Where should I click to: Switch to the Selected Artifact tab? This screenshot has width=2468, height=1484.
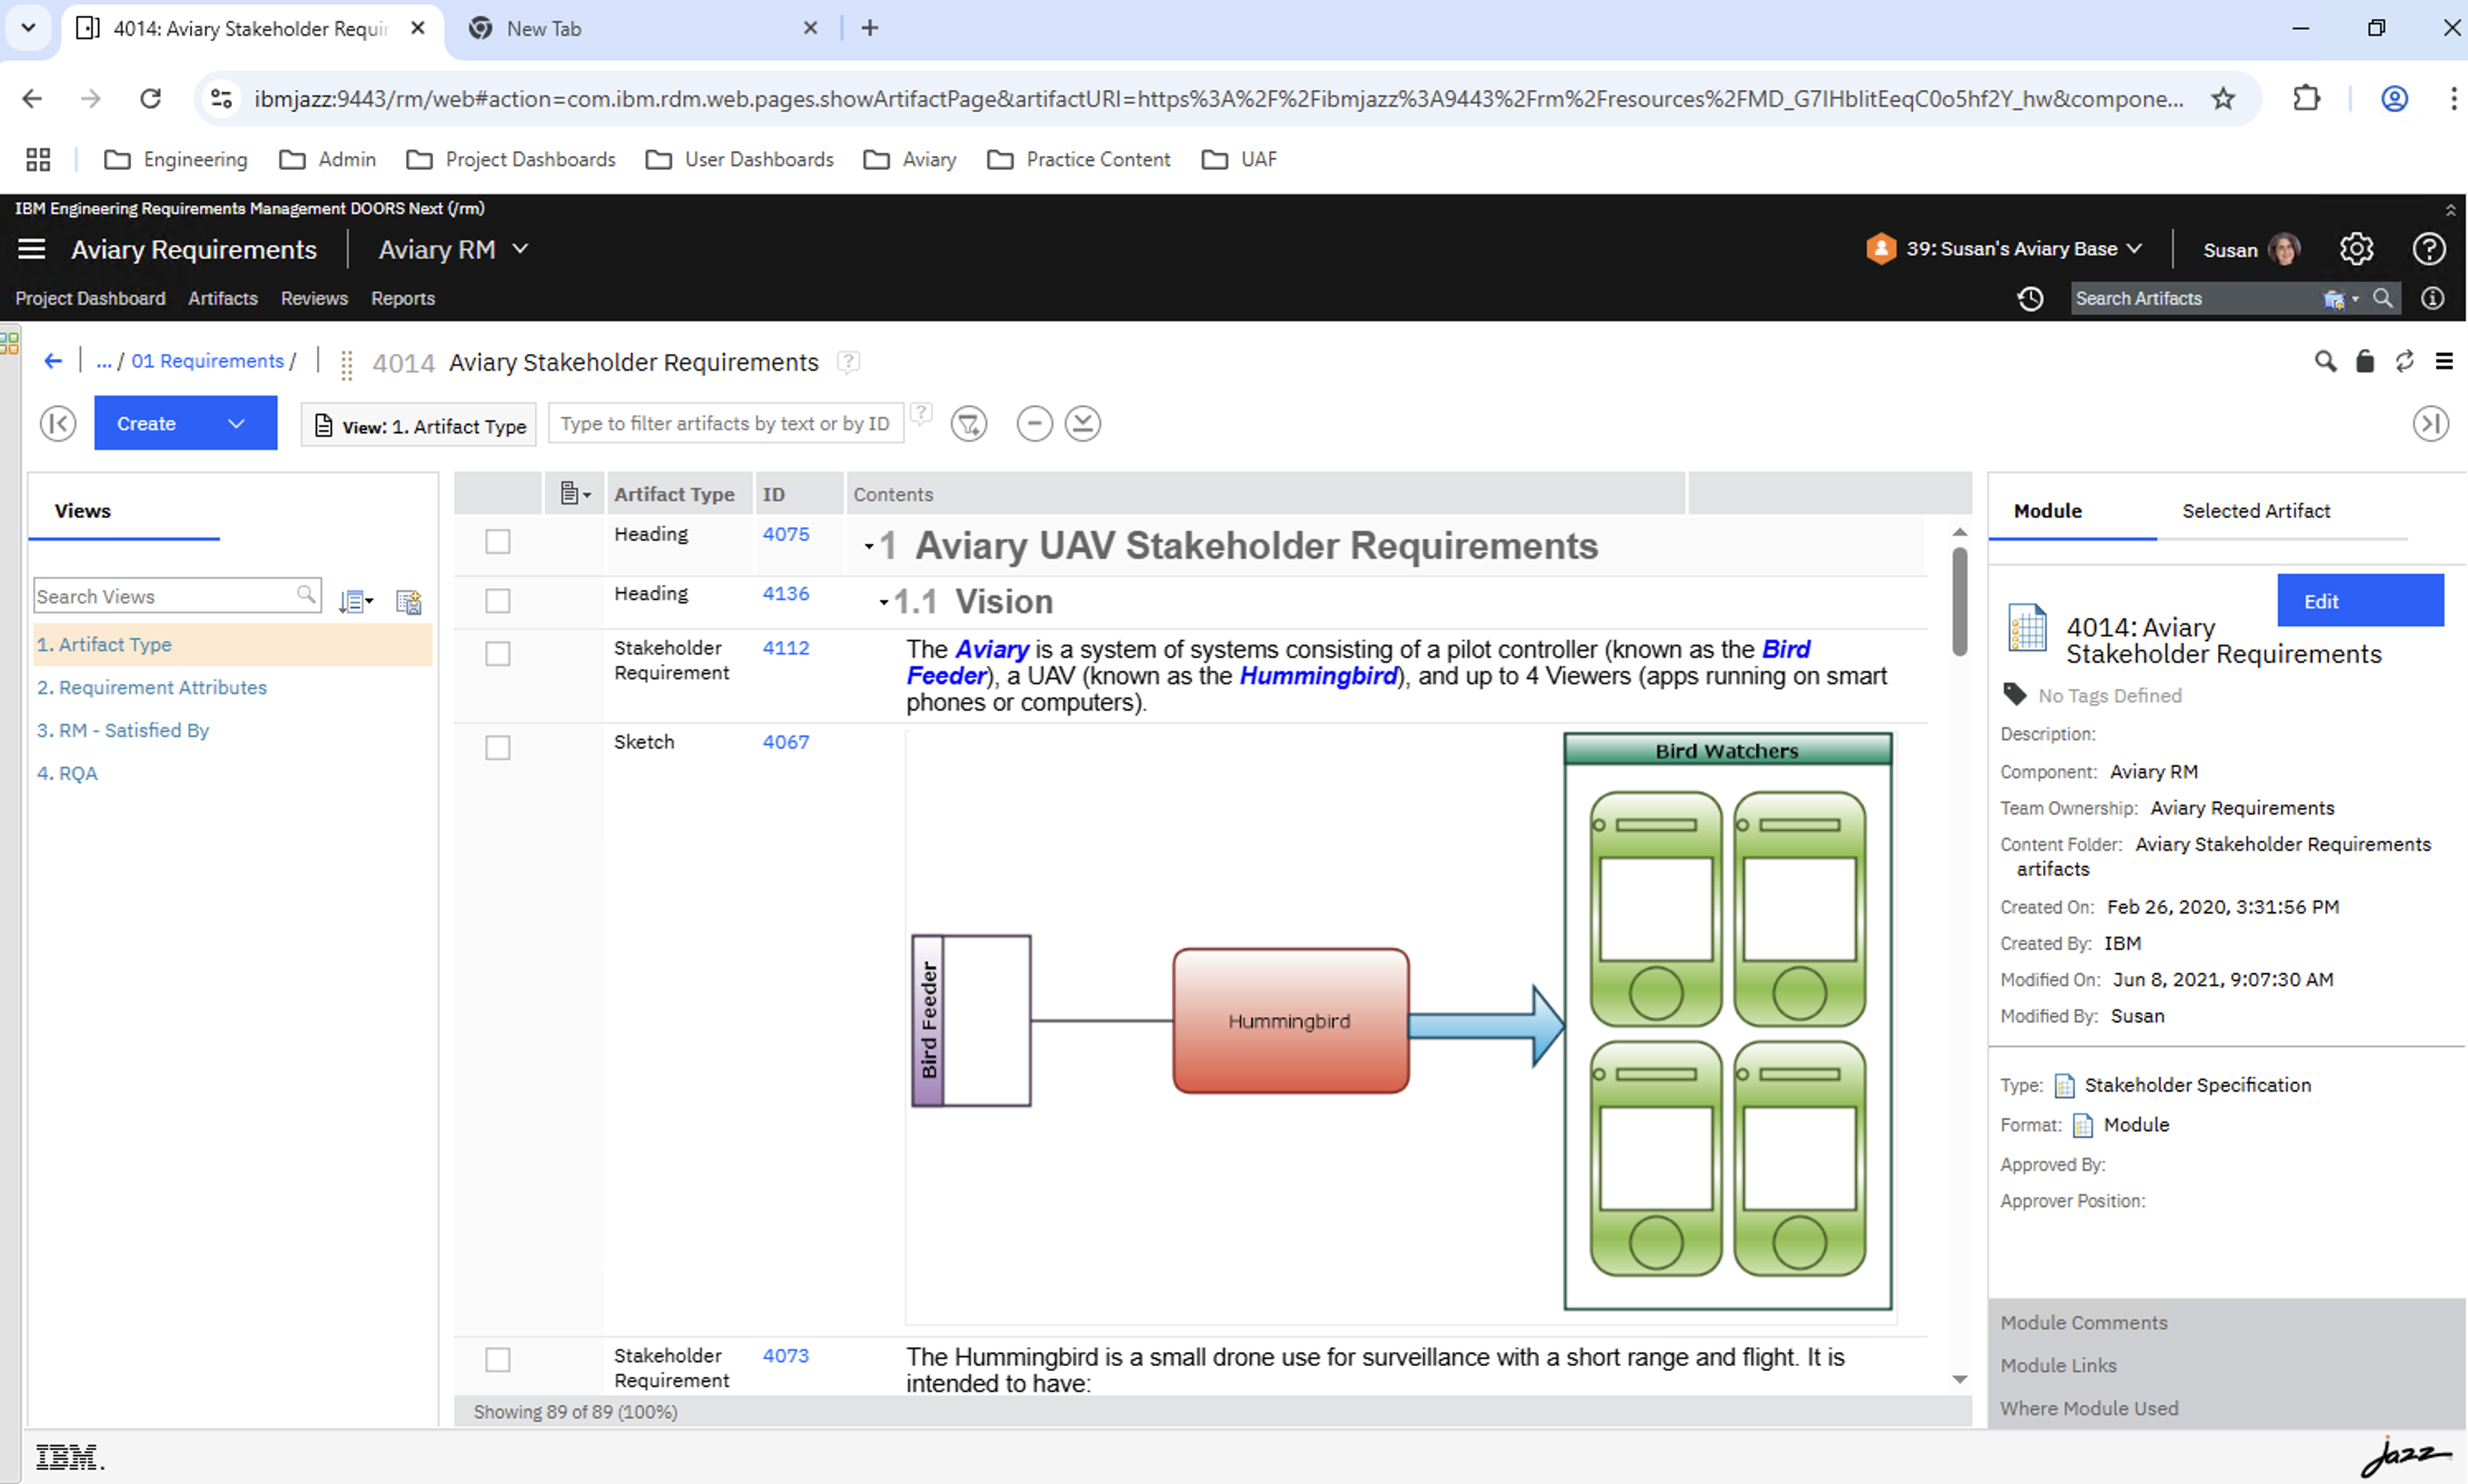2255,511
